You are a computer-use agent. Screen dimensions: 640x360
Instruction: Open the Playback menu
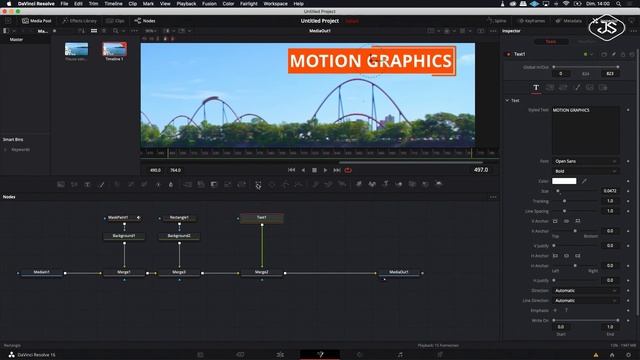[186, 4]
